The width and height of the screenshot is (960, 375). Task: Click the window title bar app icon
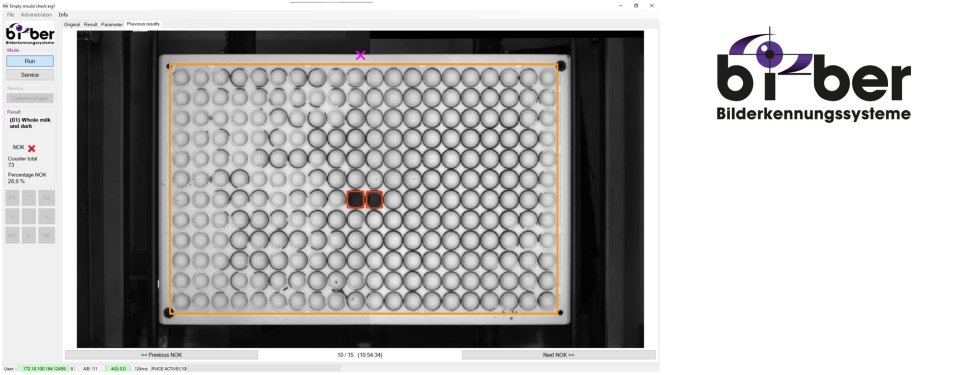6,5
